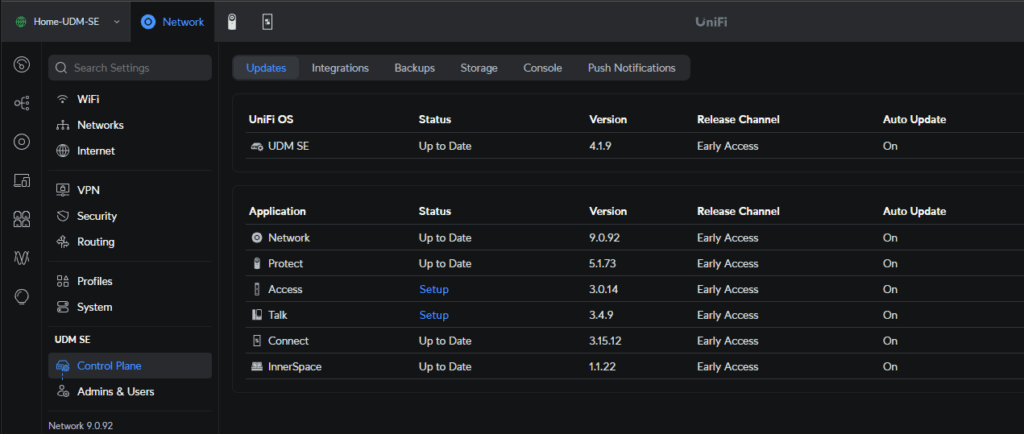
Task: Open the topology icon in left rail
Action: point(22,103)
